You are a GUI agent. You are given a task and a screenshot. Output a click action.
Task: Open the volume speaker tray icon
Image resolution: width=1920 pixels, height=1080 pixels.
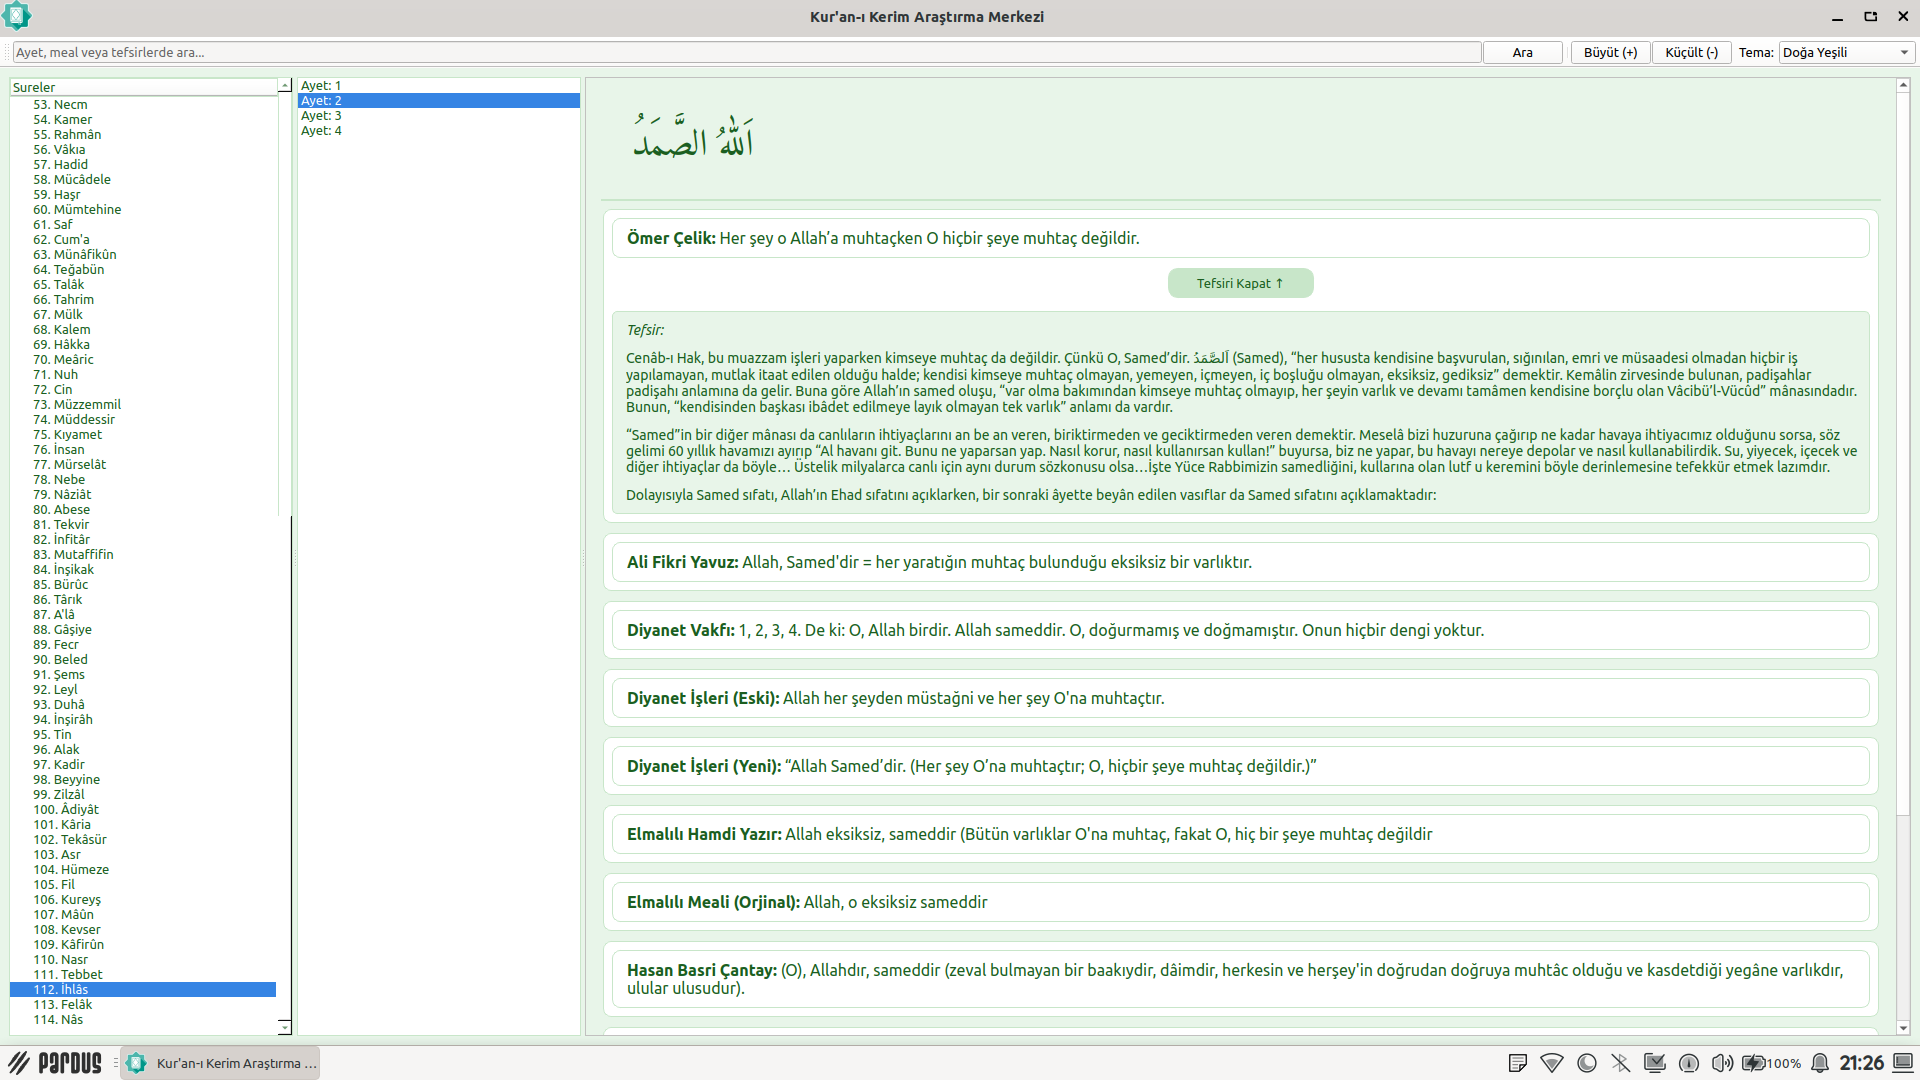[1722, 1063]
